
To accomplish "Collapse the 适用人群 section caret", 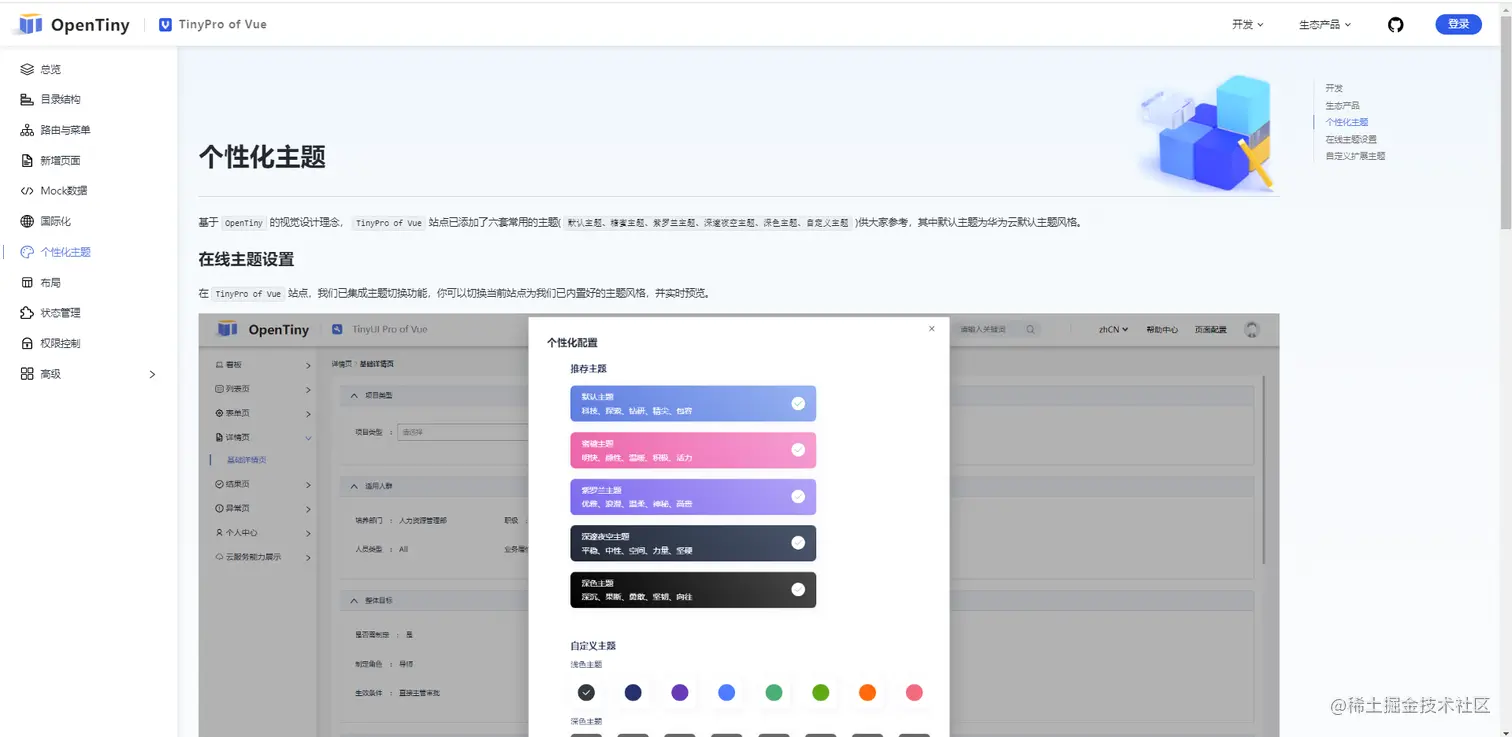I will (354, 486).
